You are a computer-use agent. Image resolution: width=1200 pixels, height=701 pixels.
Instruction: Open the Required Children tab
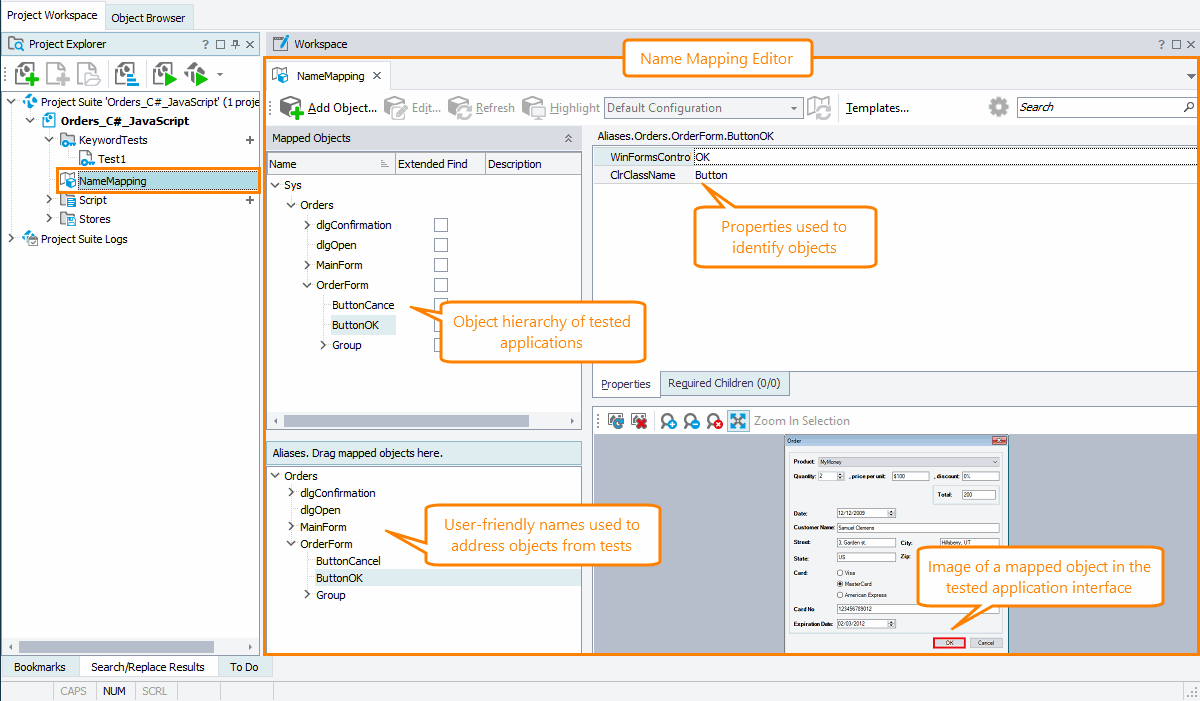coord(724,383)
